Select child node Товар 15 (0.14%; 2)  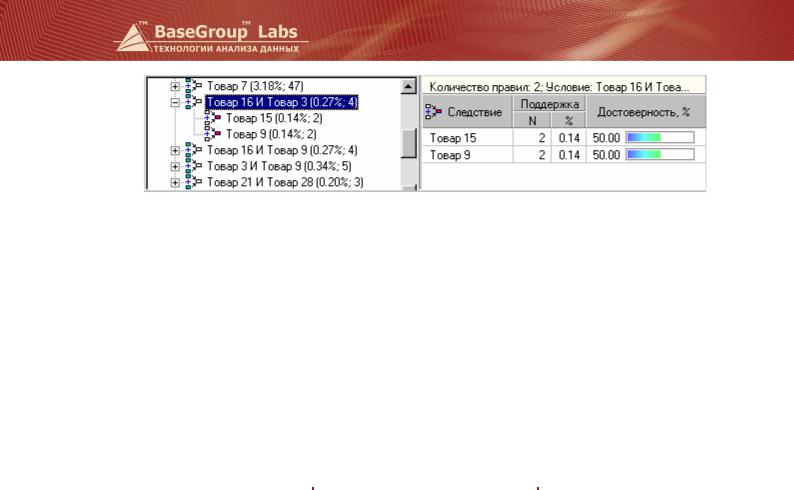274,118
